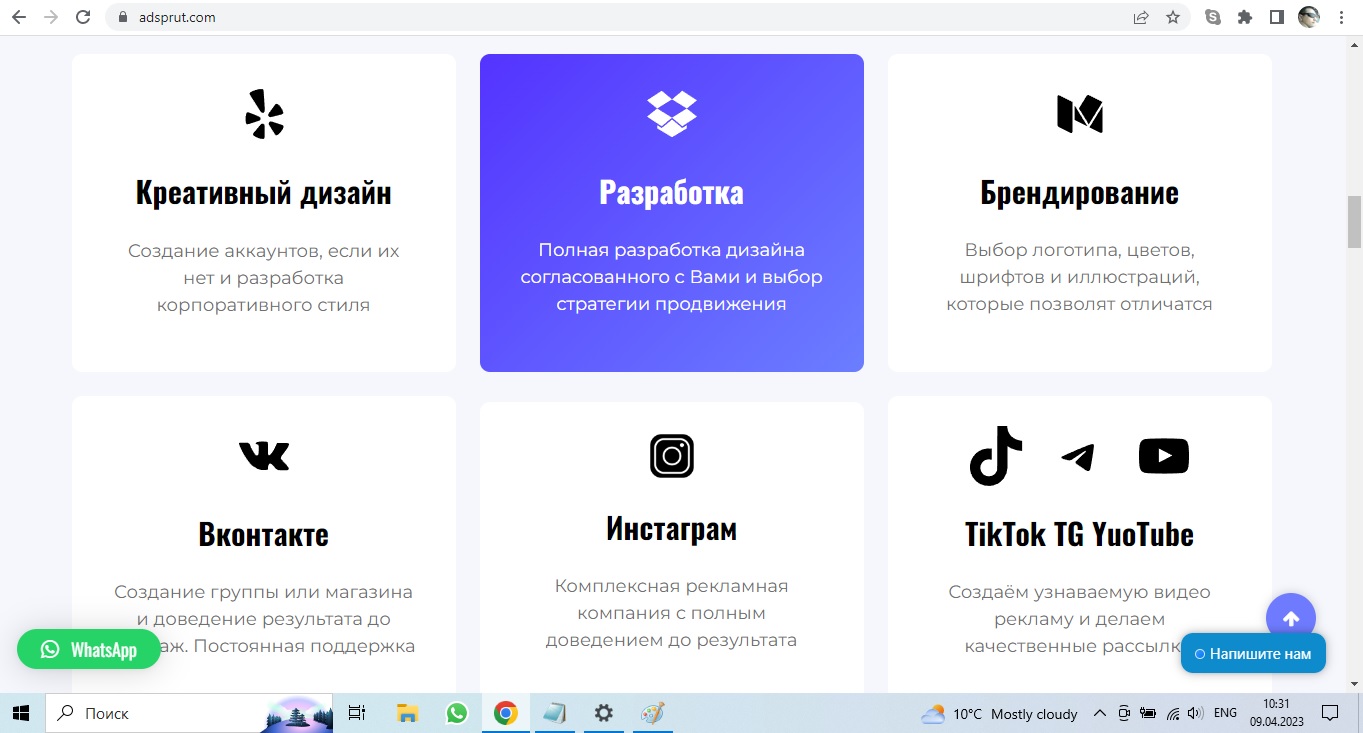
Task: Check battery status in the system tray
Action: (1149, 713)
